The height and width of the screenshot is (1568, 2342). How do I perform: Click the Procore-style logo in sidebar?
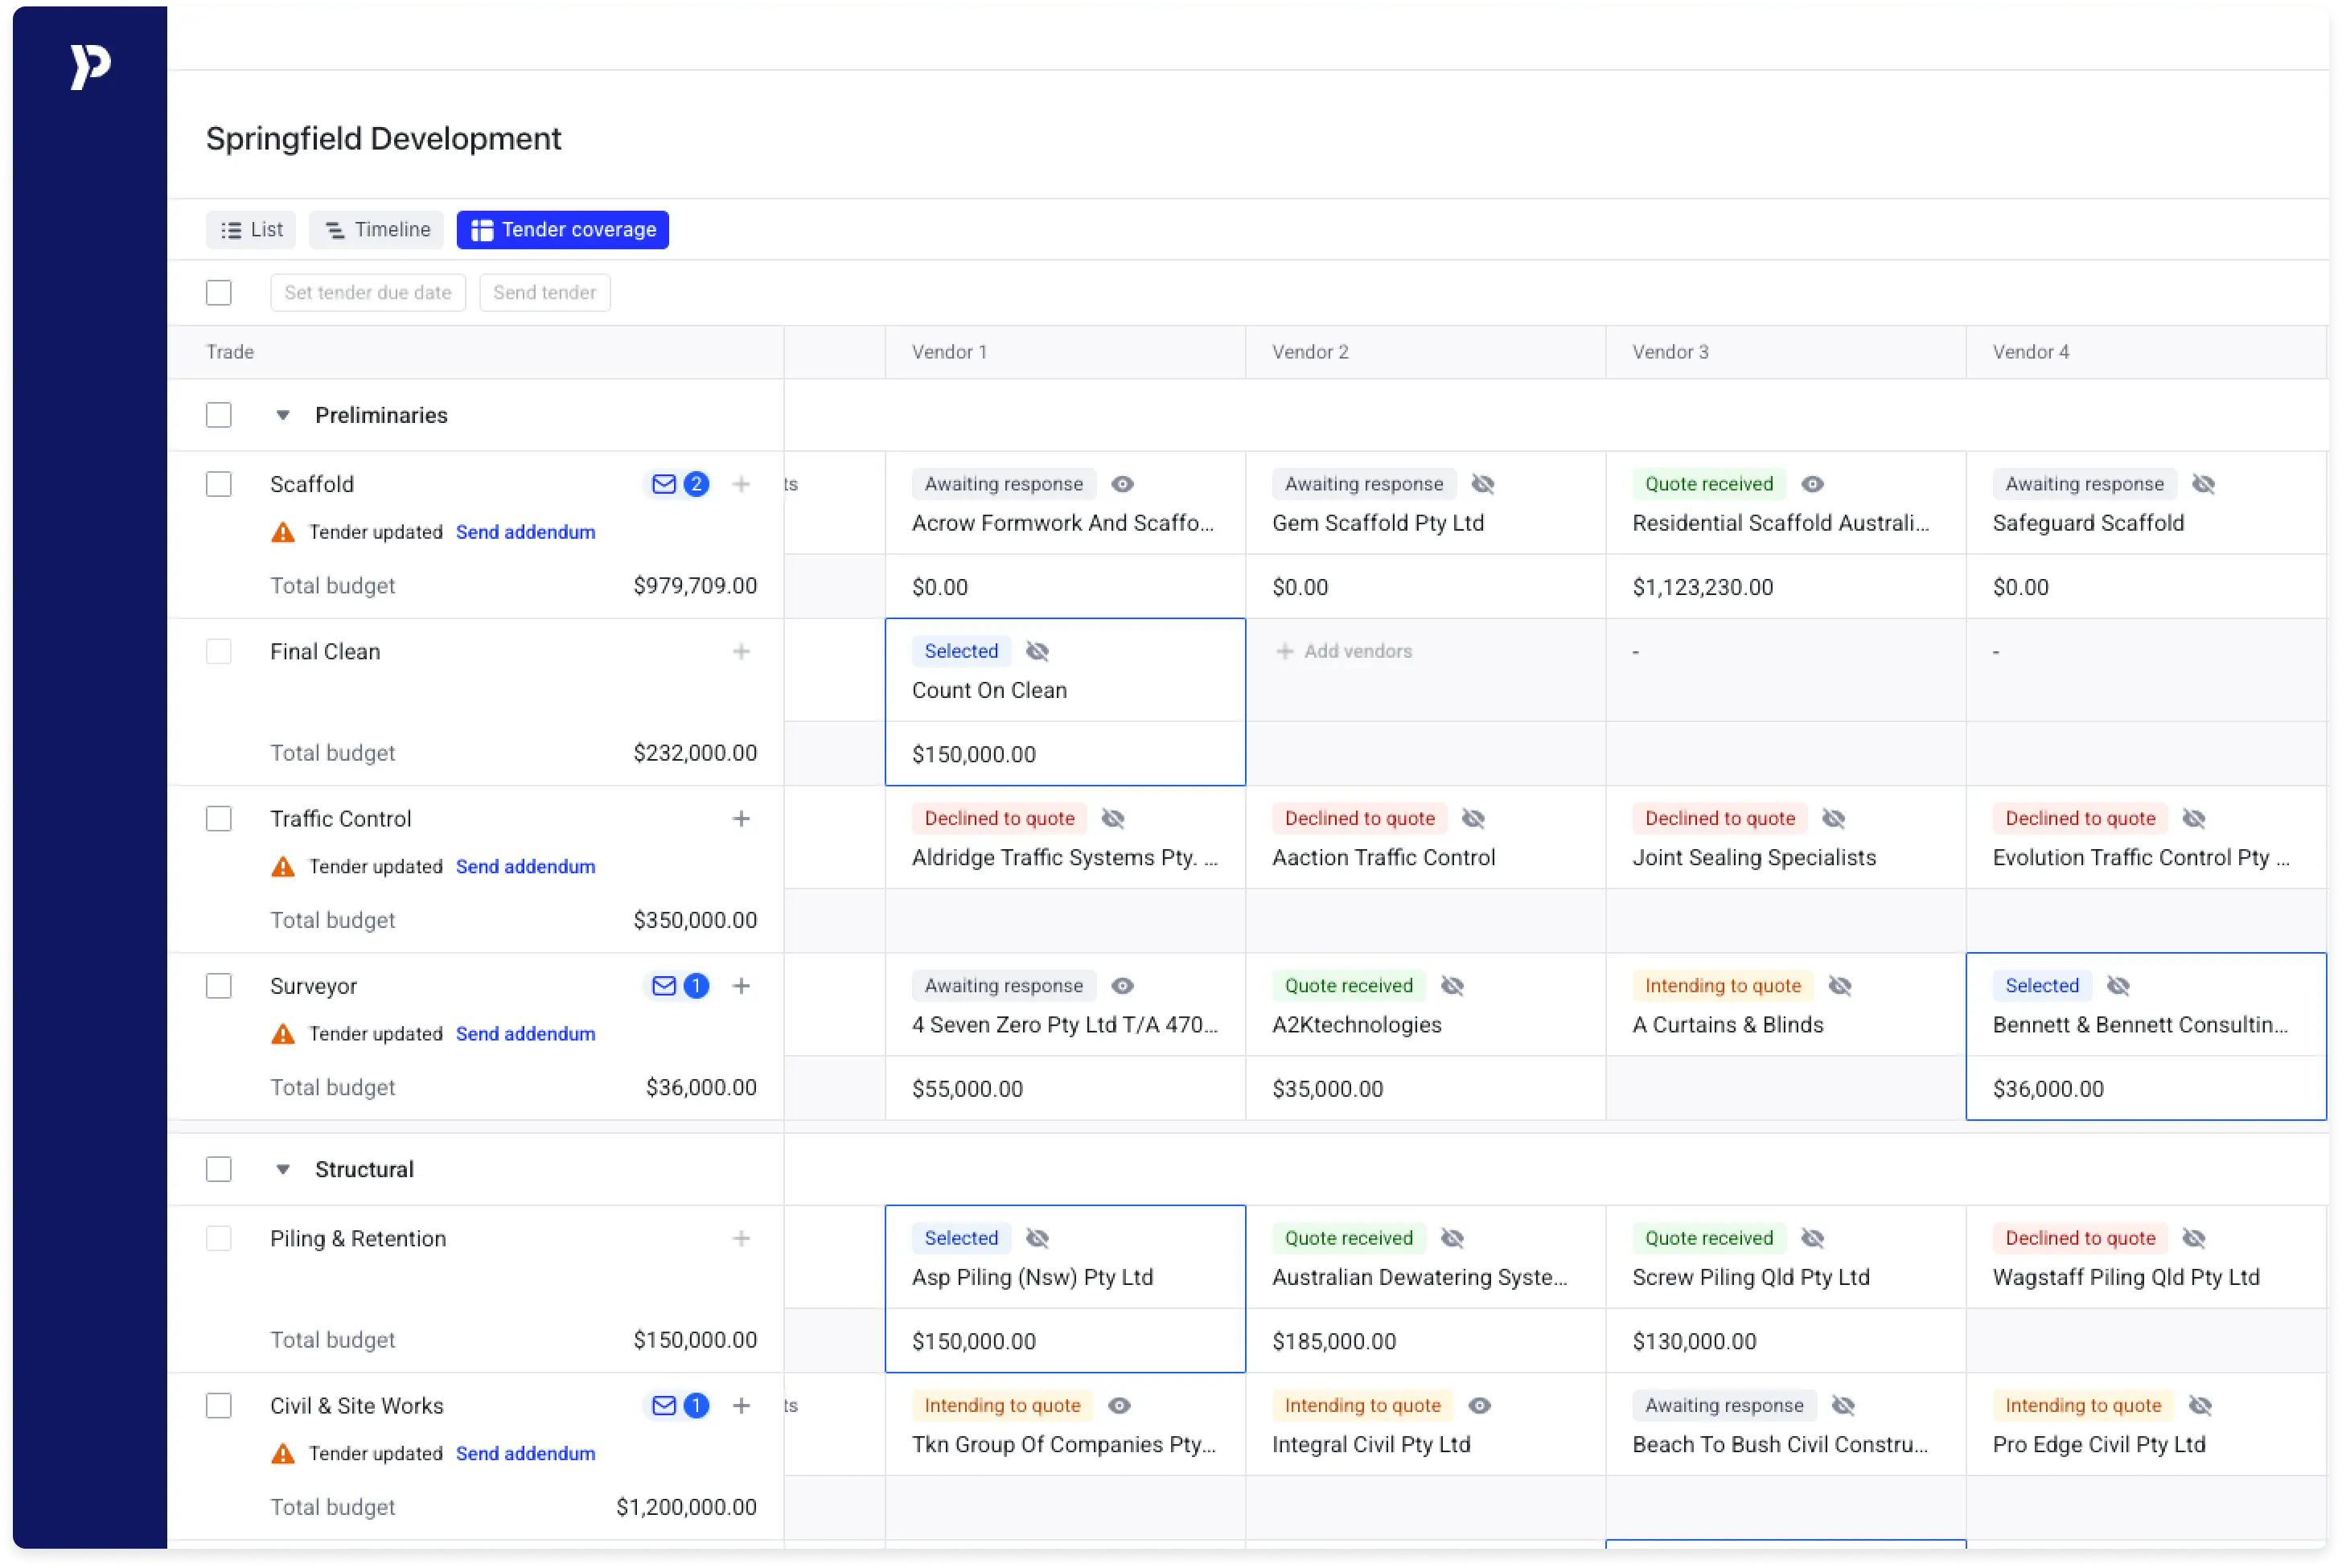click(90, 67)
